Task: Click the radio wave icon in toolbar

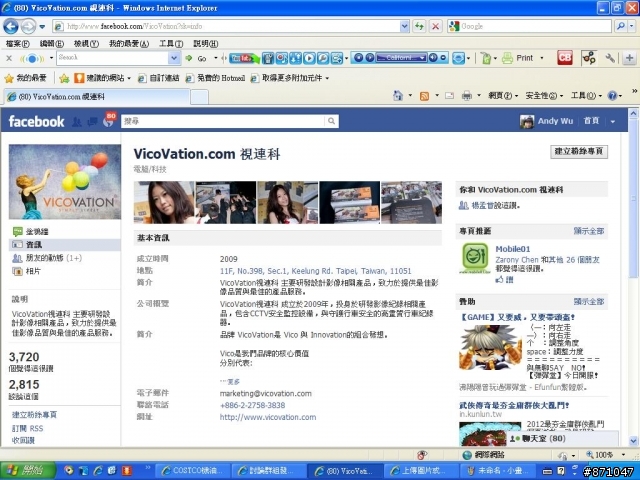Action: pyautogui.click(x=32, y=58)
